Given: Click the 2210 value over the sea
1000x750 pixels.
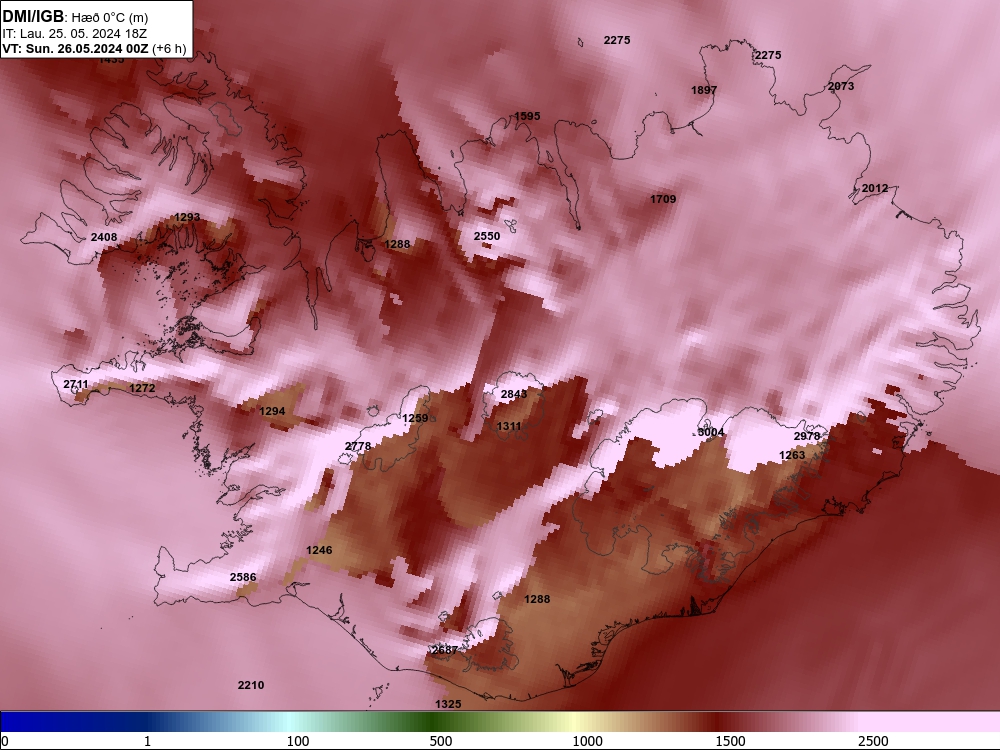Looking at the screenshot, I should point(251,685).
